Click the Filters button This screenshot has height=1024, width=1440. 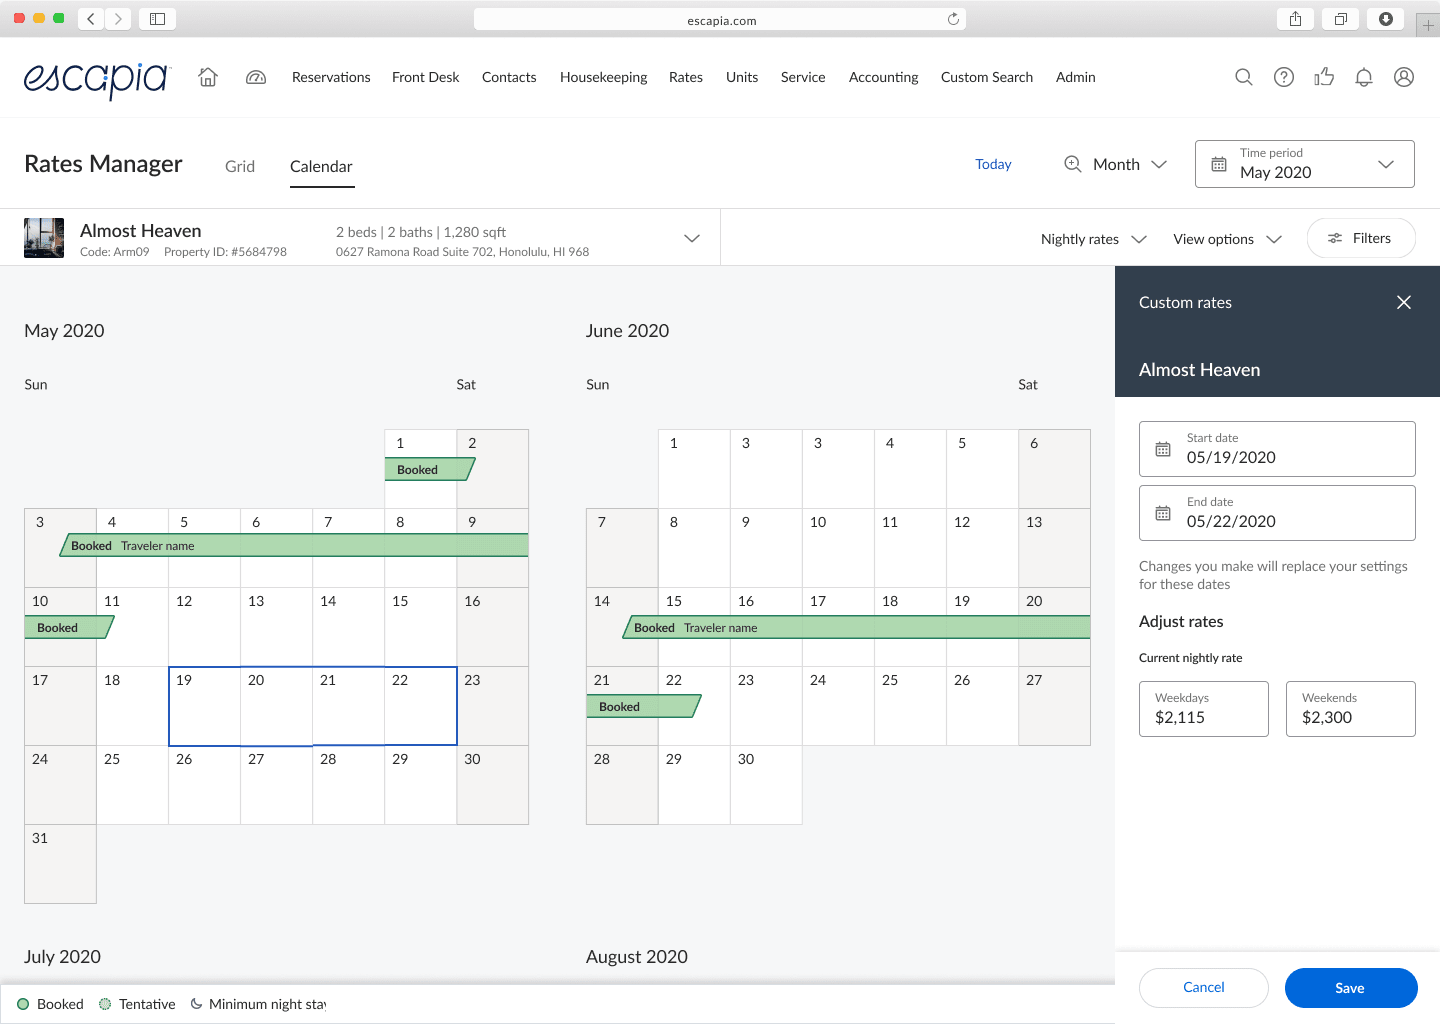pyautogui.click(x=1361, y=238)
